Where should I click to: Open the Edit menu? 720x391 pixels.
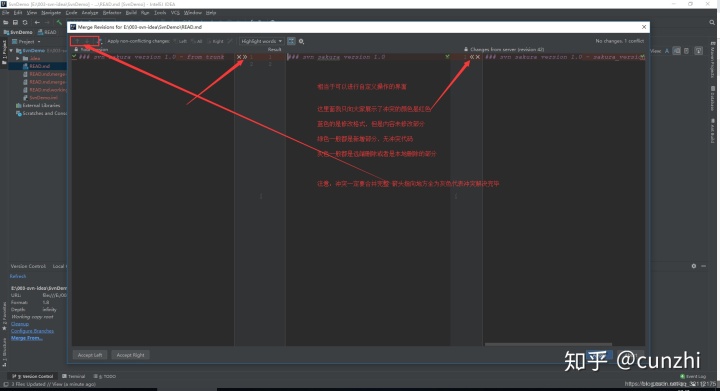pyautogui.click(x=17, y=13)
